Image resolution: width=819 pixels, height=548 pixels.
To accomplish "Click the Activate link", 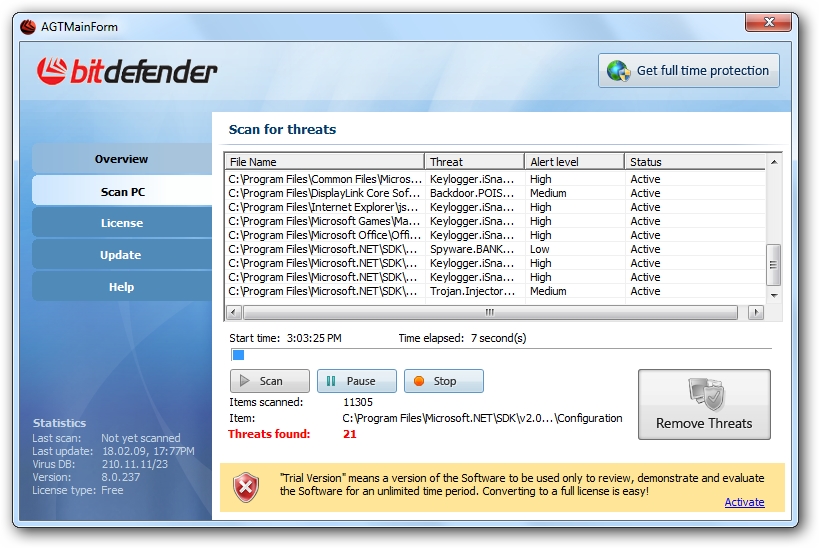I will (x=744, y=502).
